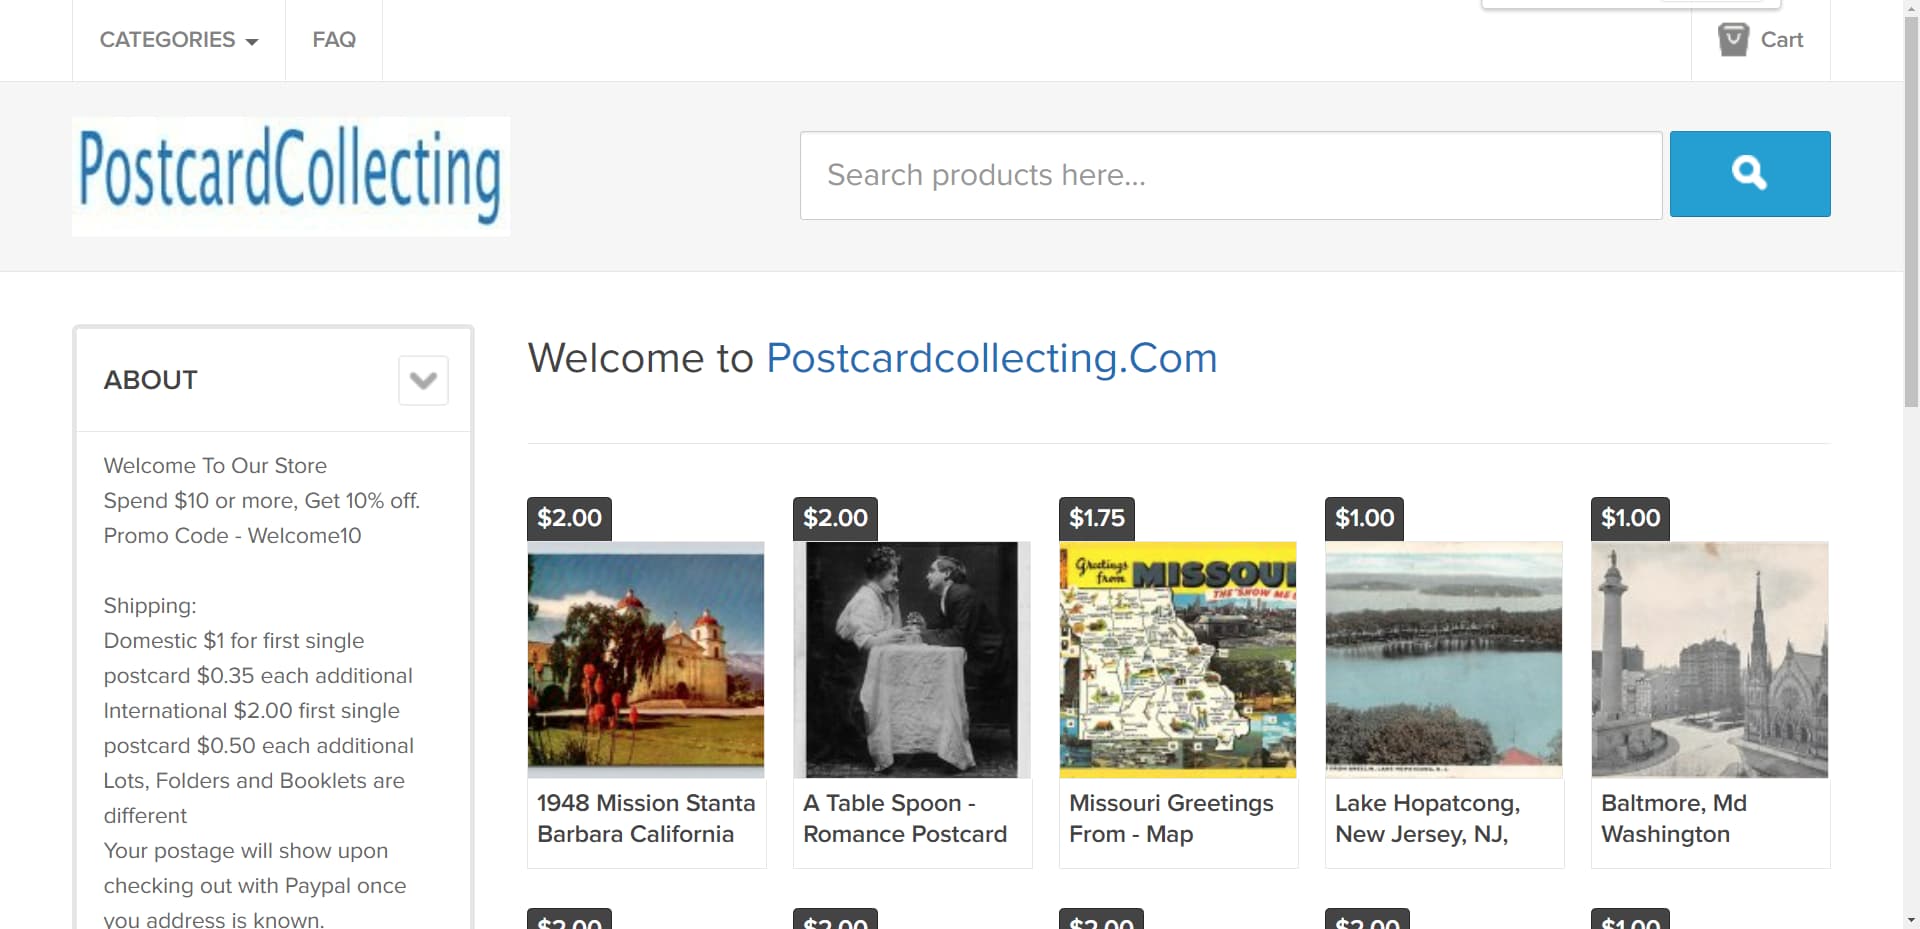
Task: Select the Lake Hopatcong postcard image
Action: [x=1444, y=660]
